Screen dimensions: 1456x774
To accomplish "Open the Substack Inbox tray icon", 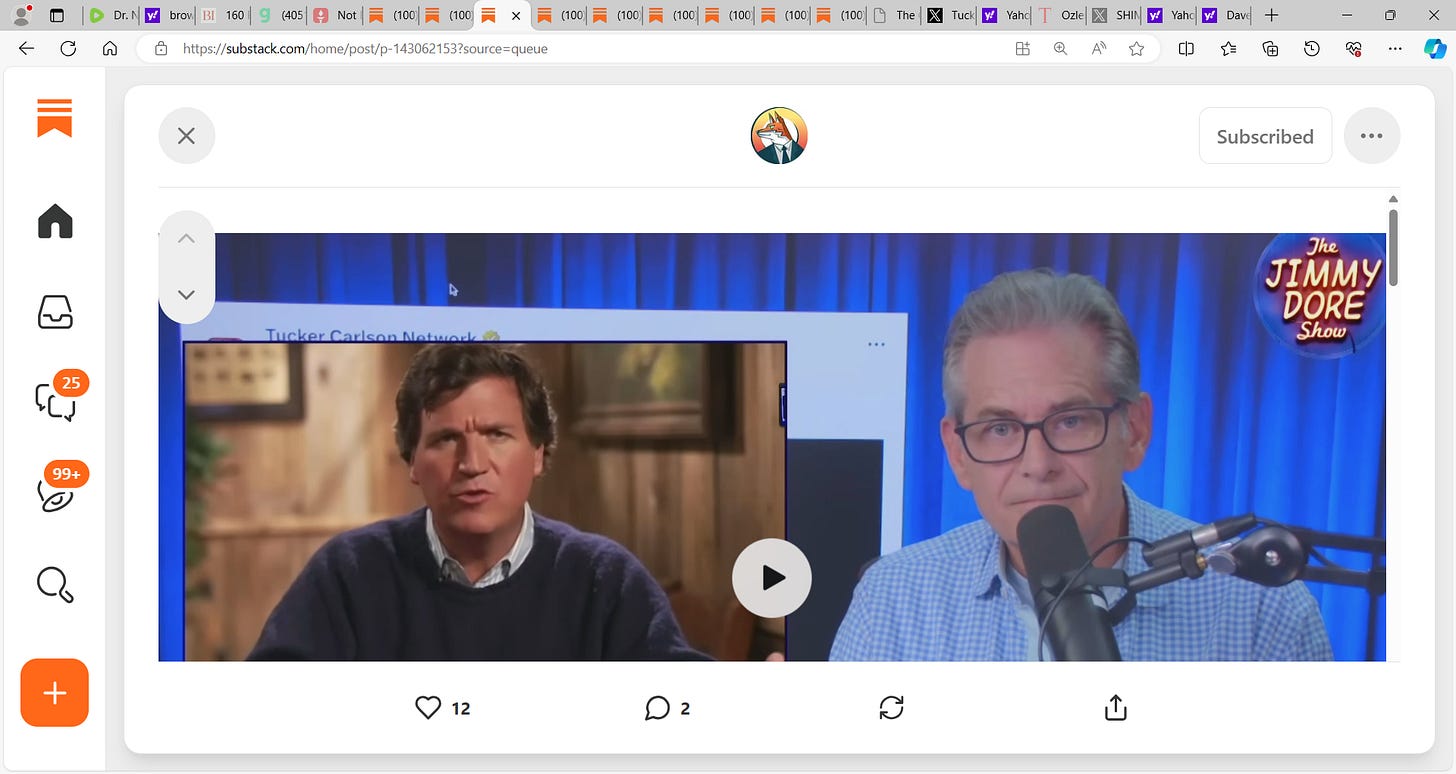I will (55, 313).
